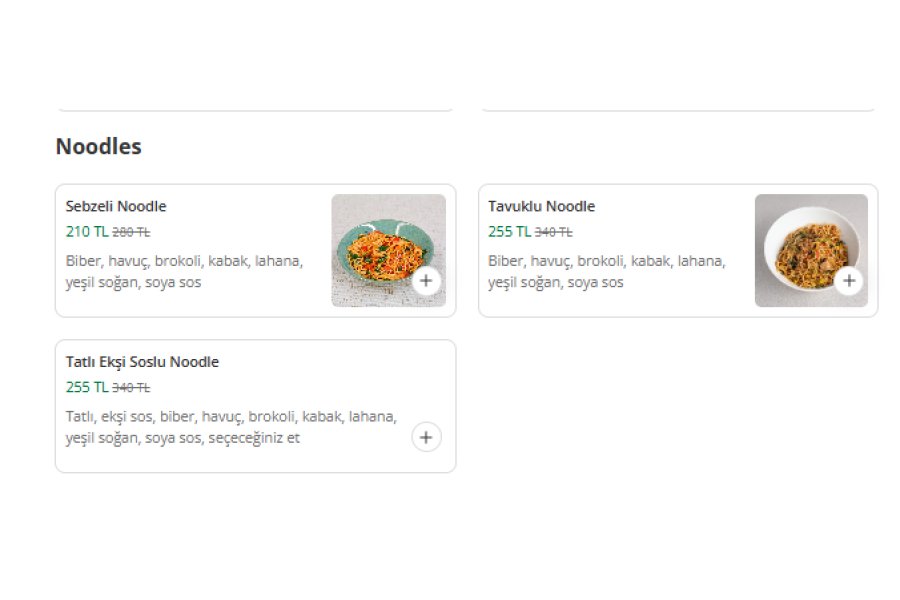Viewport: 900px width, 600px height.
Task: Click Tatlı Ekşi Soslu Noodle's 255 TL price
Action: [87, 387]
